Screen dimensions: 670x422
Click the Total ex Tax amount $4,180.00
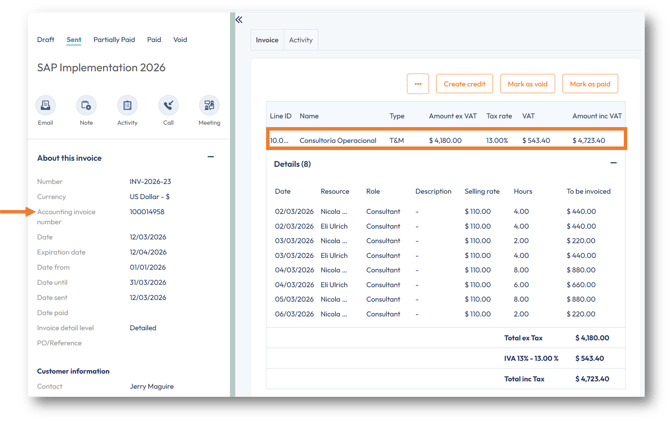tap(592, 338)
